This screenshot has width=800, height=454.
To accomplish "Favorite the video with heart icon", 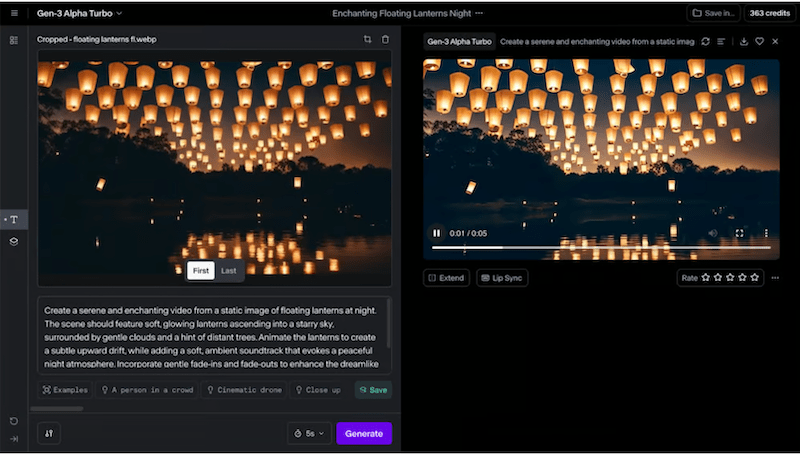I will pos(759,41).
